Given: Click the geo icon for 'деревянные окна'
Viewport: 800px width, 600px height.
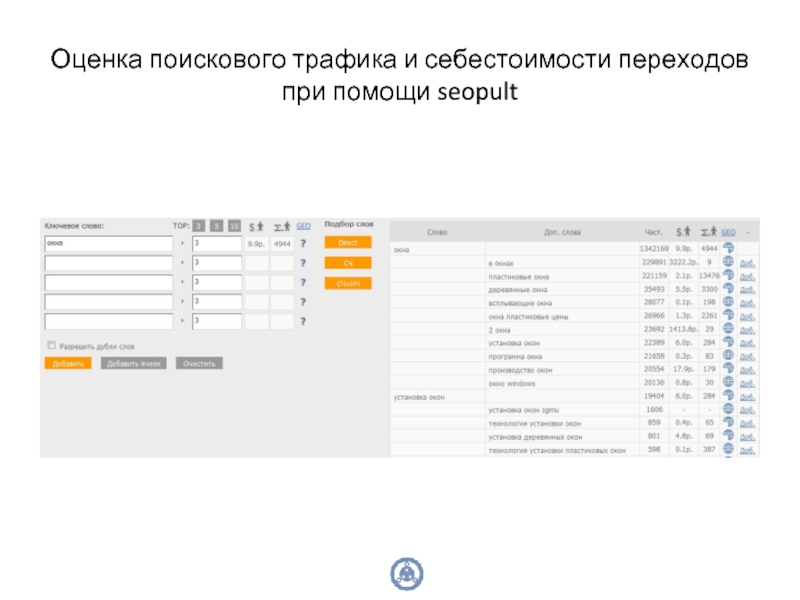Looking at the screenshot, I should 728,289.
